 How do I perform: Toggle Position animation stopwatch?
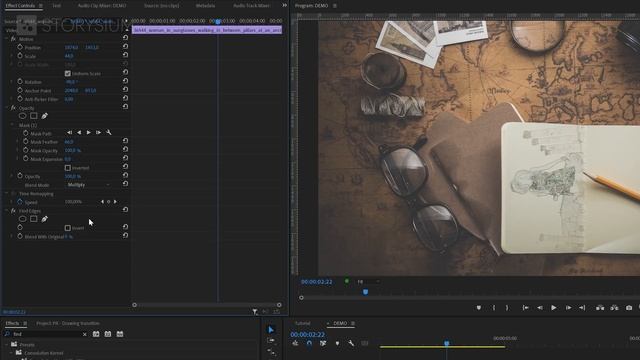tap(20, 47)
